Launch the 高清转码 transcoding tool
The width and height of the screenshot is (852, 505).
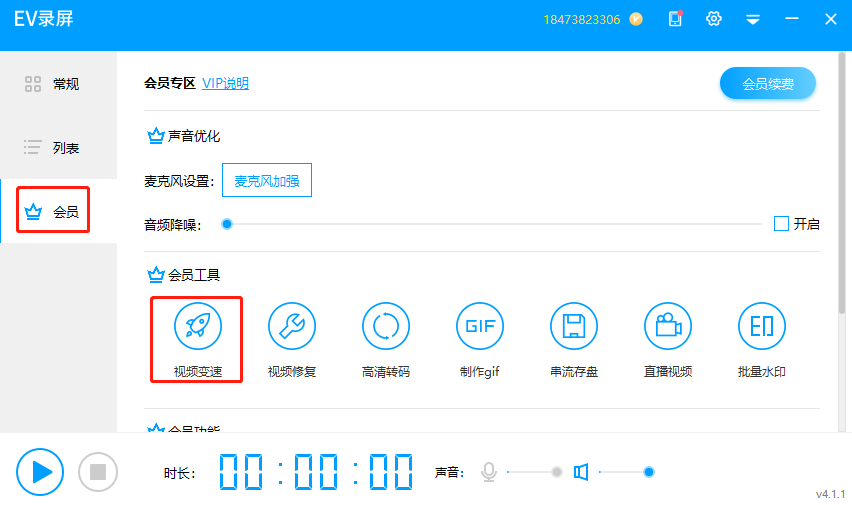click(x=386, y=340)
